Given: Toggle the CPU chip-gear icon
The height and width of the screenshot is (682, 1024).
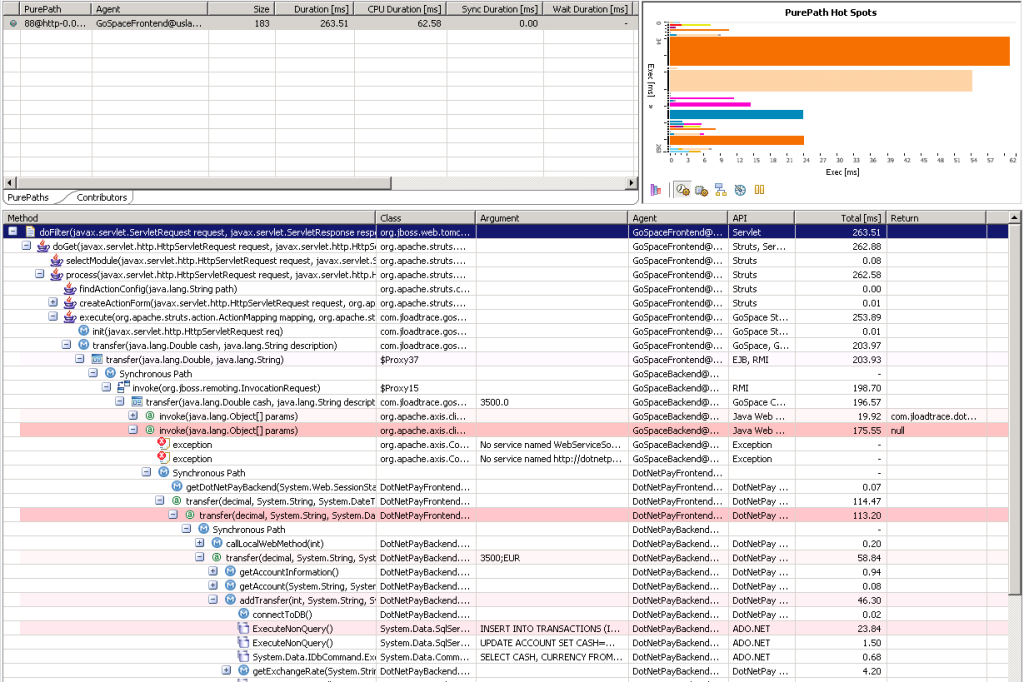Looking at the screenshot, I should pos(701,189).
